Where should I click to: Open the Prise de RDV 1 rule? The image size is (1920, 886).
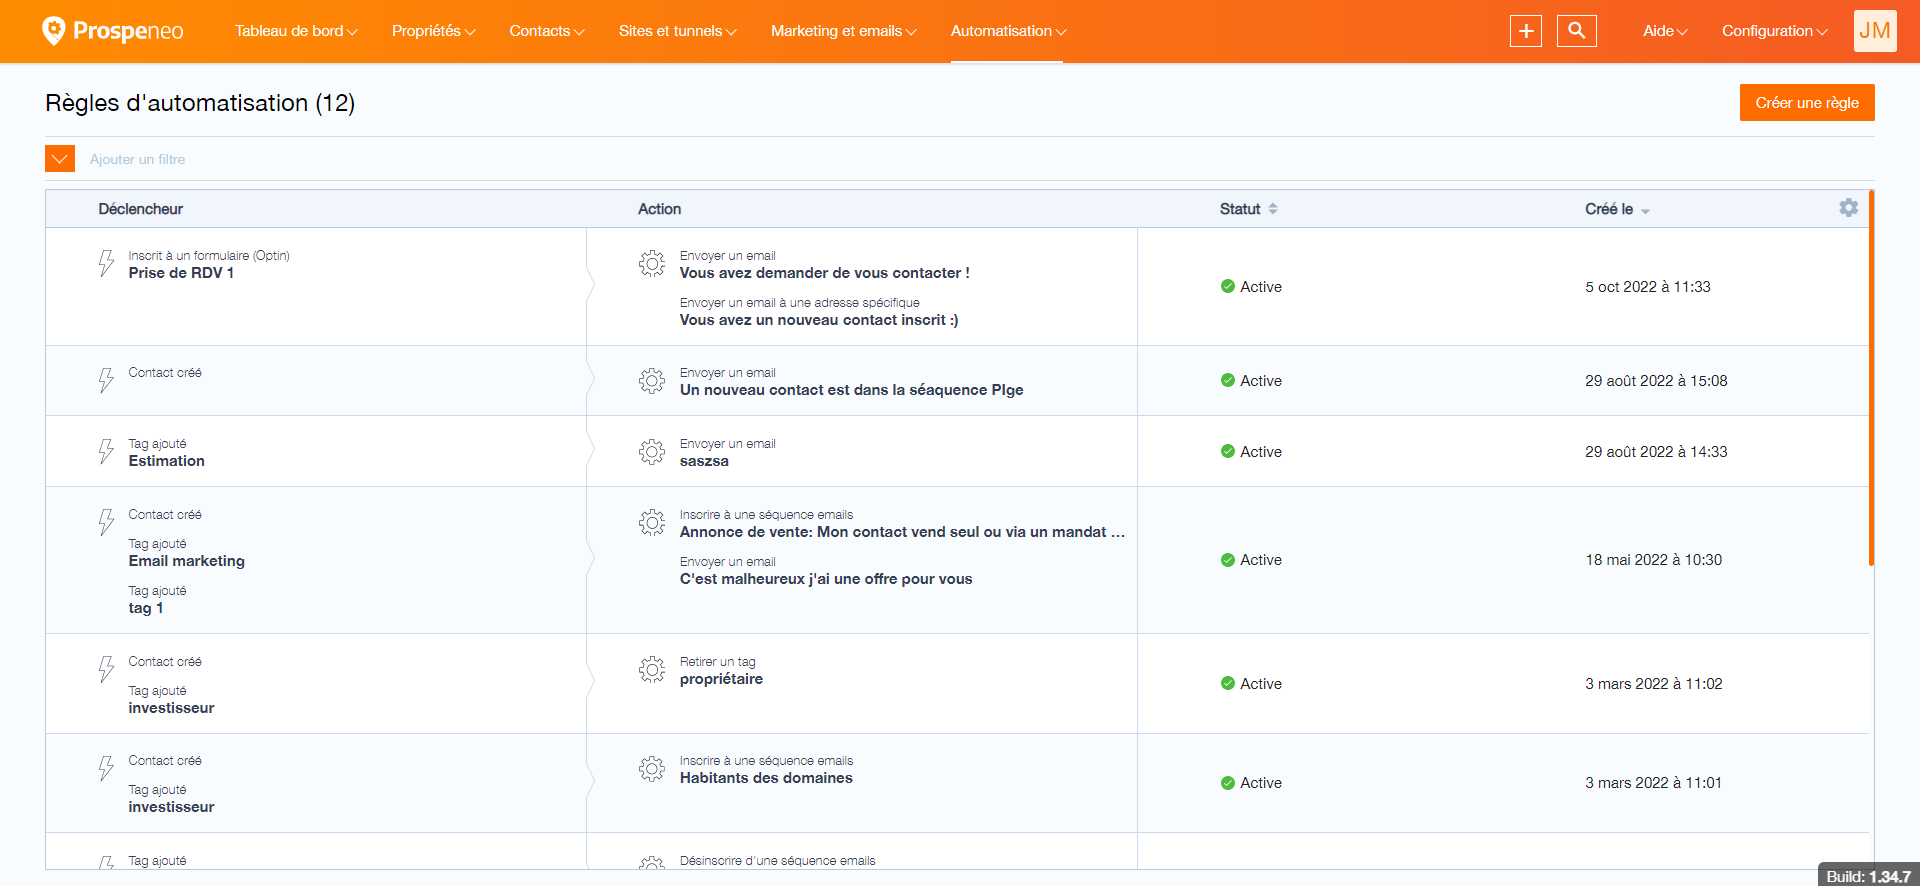click(x=181, y=273)
